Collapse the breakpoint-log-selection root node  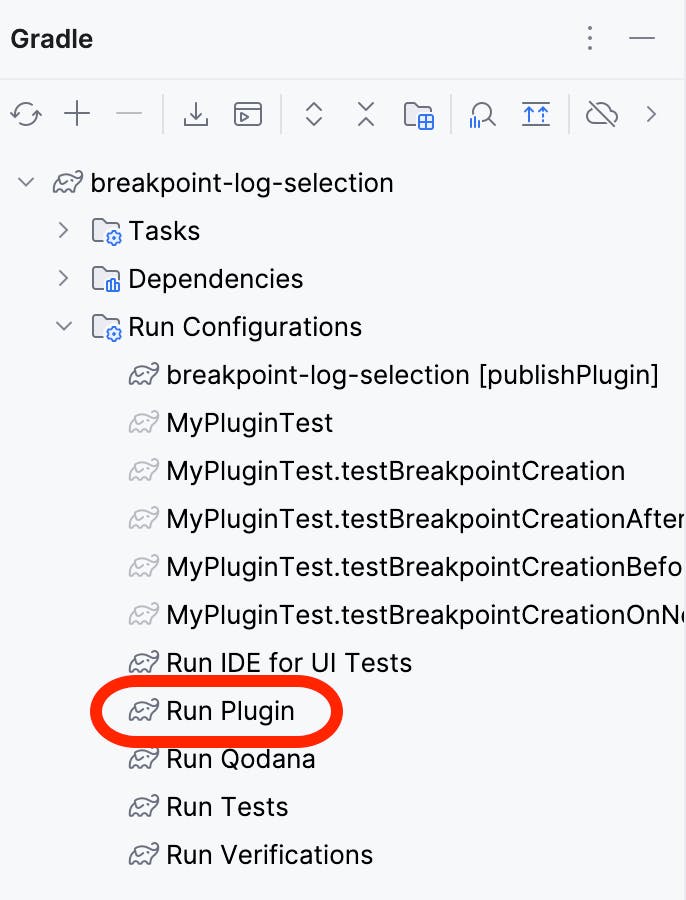[x=25, y=183]
